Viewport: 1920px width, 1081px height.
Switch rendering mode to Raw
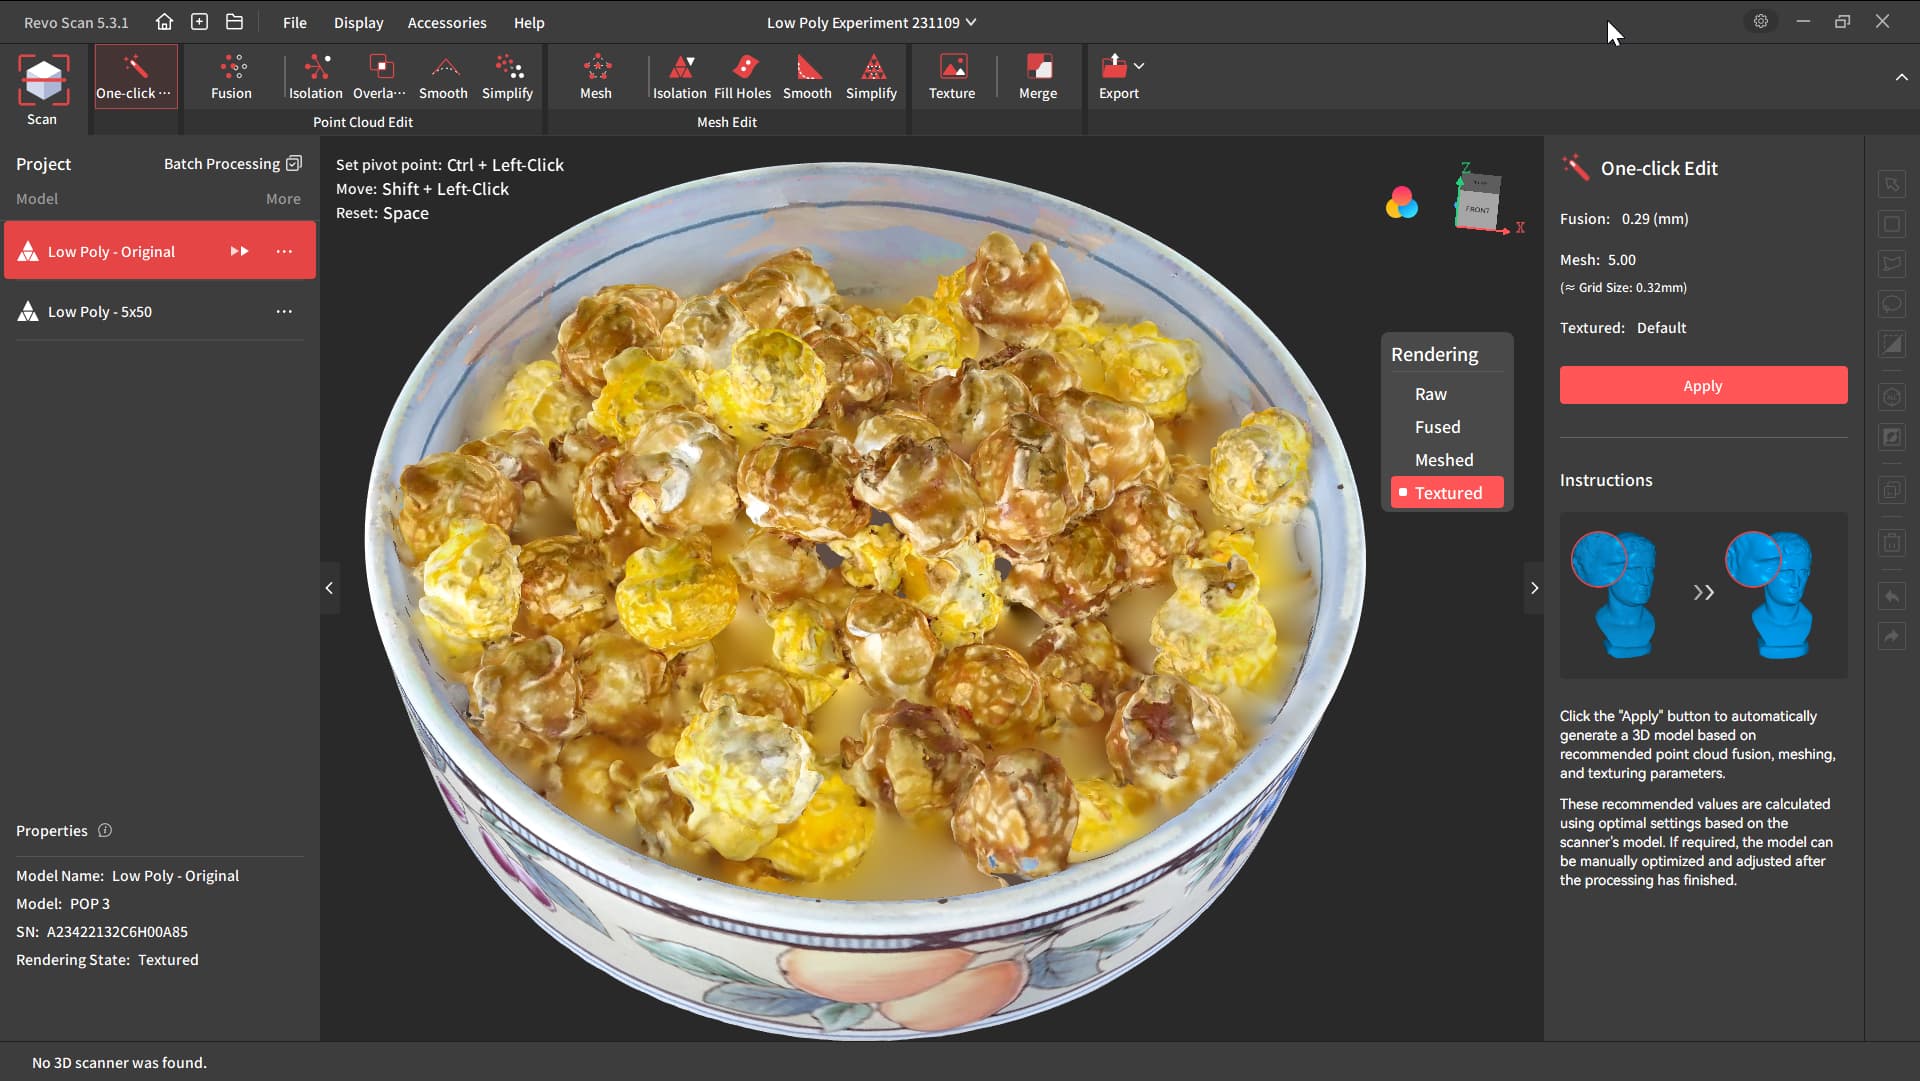pyautogui.click(x=1430, y=394)
